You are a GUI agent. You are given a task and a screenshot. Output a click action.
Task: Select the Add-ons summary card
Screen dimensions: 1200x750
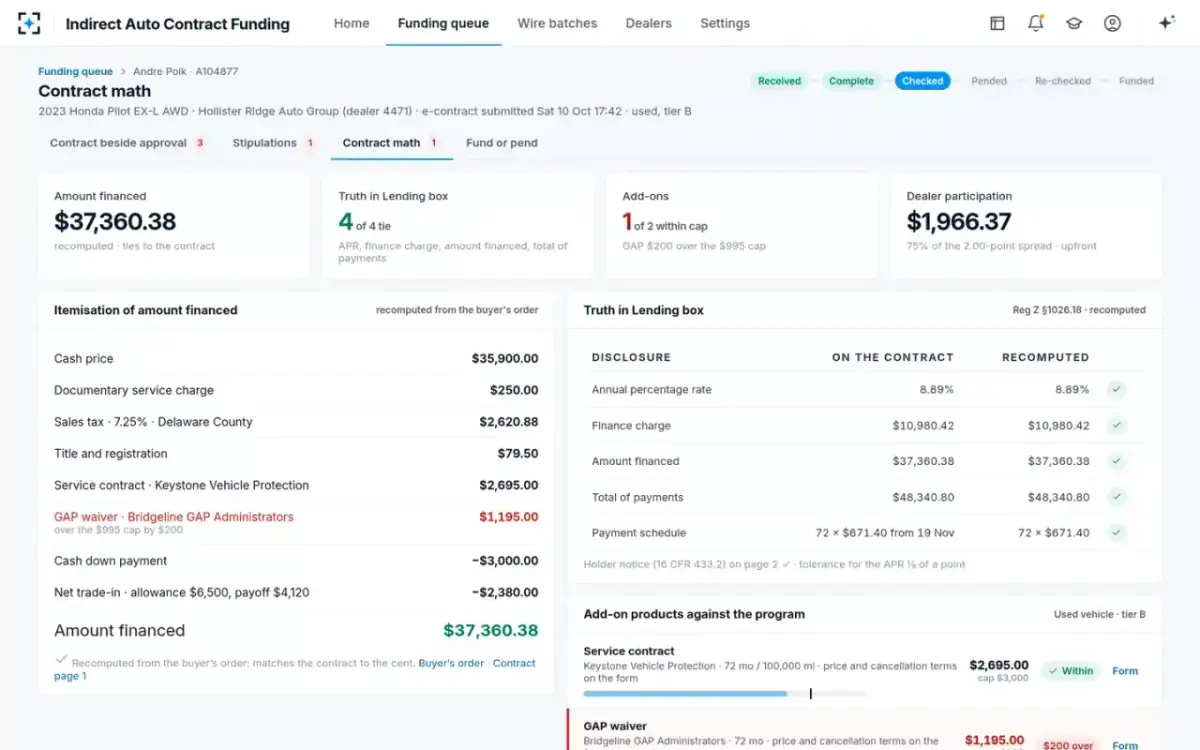[x=742, y=225]
